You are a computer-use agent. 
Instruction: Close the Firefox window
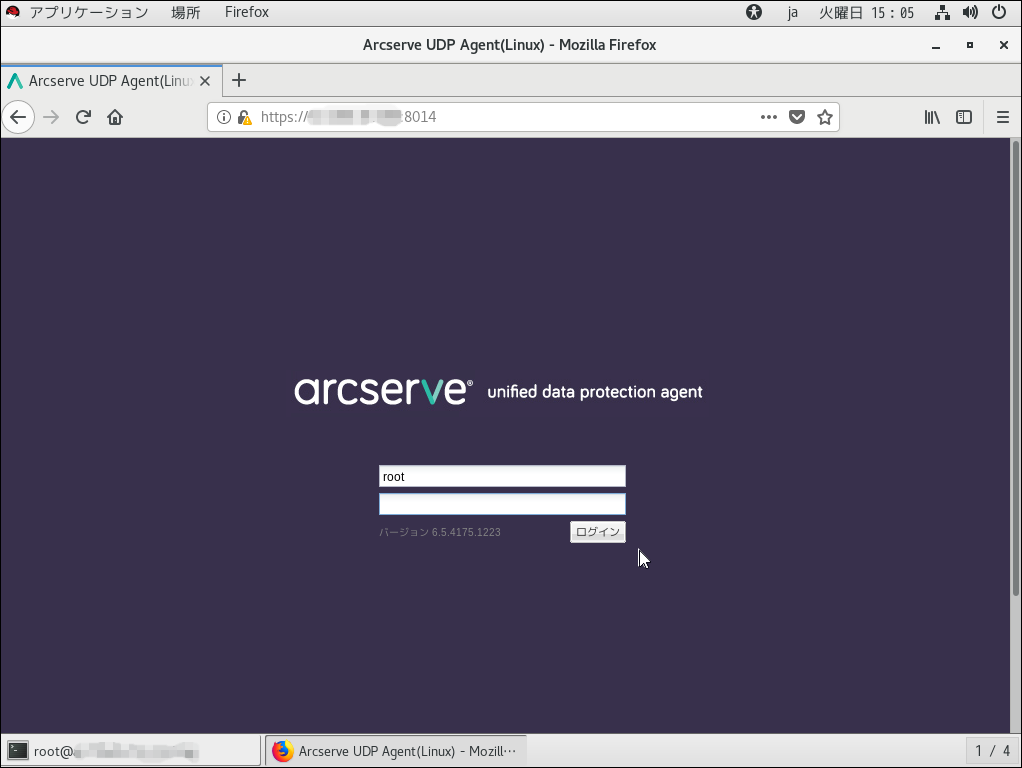coord(1004,45)
